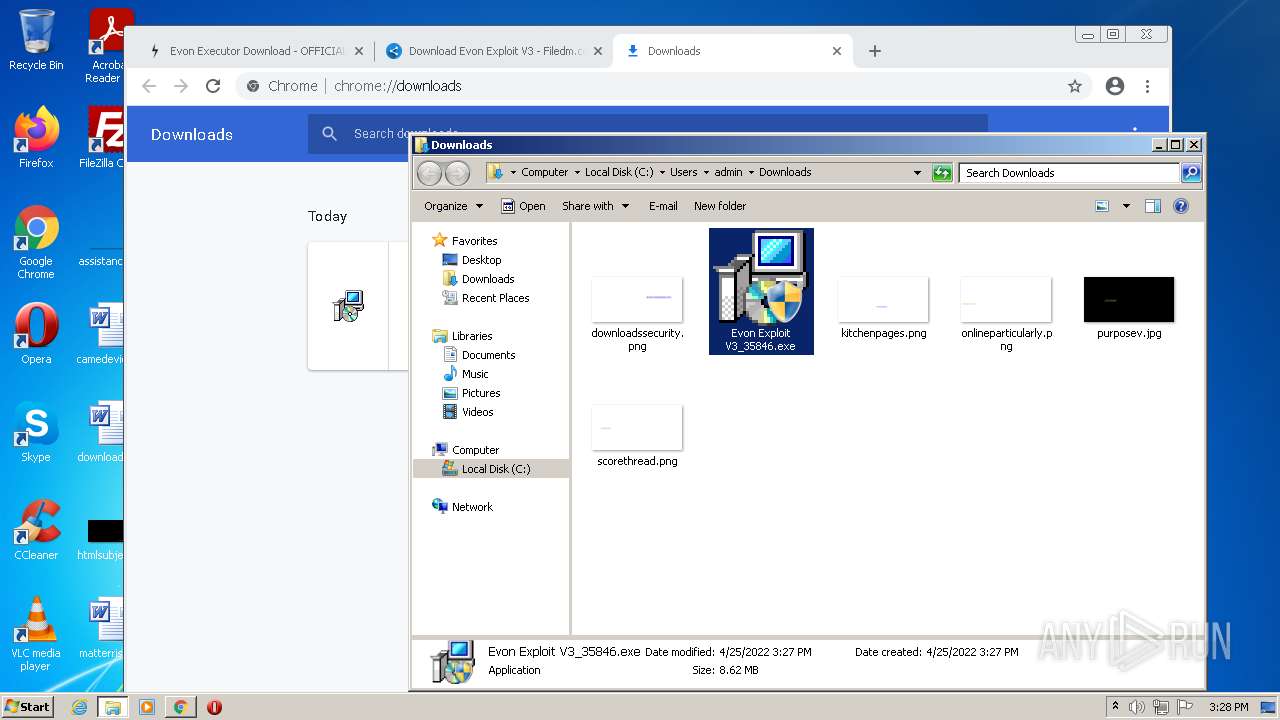The width and height of the screenshot is (1280, 720).
Task: Open Google Chrome desktop shortcut
Action: (36, 242)
